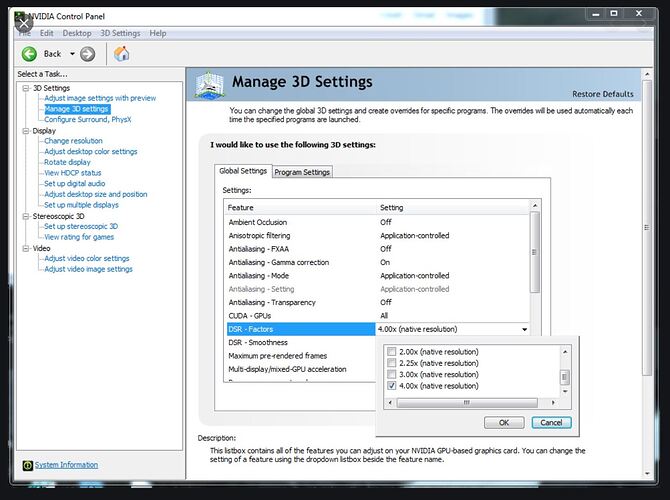
Task: Select the Anisotropic filtering row
Action: pyautogui.click(x=376, y=235)
